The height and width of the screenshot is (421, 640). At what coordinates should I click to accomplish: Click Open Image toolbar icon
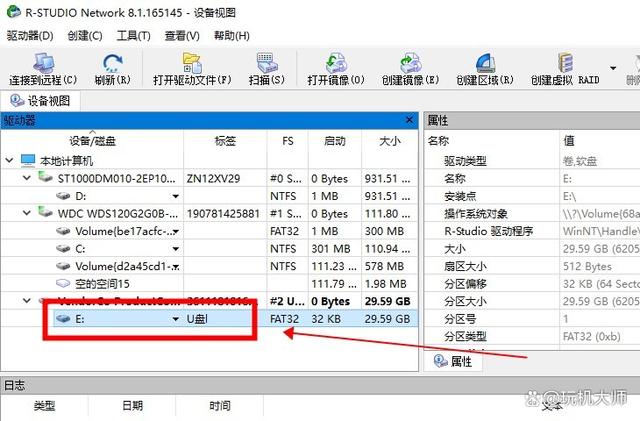[336, 69]
